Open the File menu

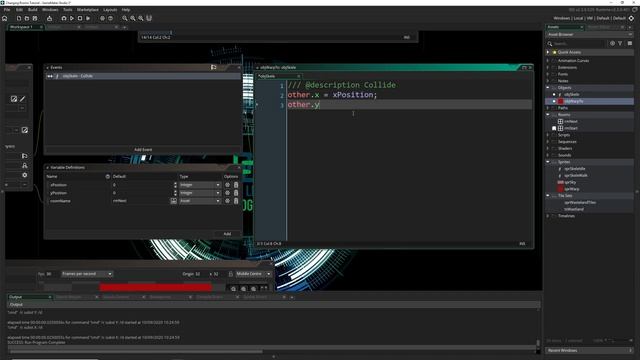[7, 9]
